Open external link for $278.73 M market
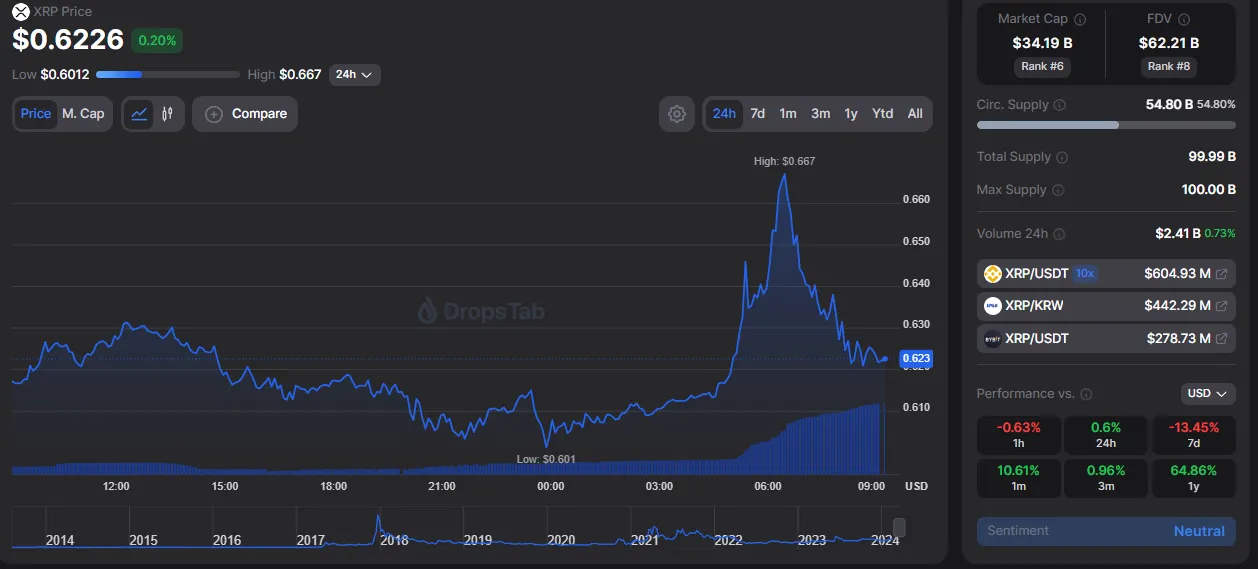1258x569 pixels. point(1221,339)
